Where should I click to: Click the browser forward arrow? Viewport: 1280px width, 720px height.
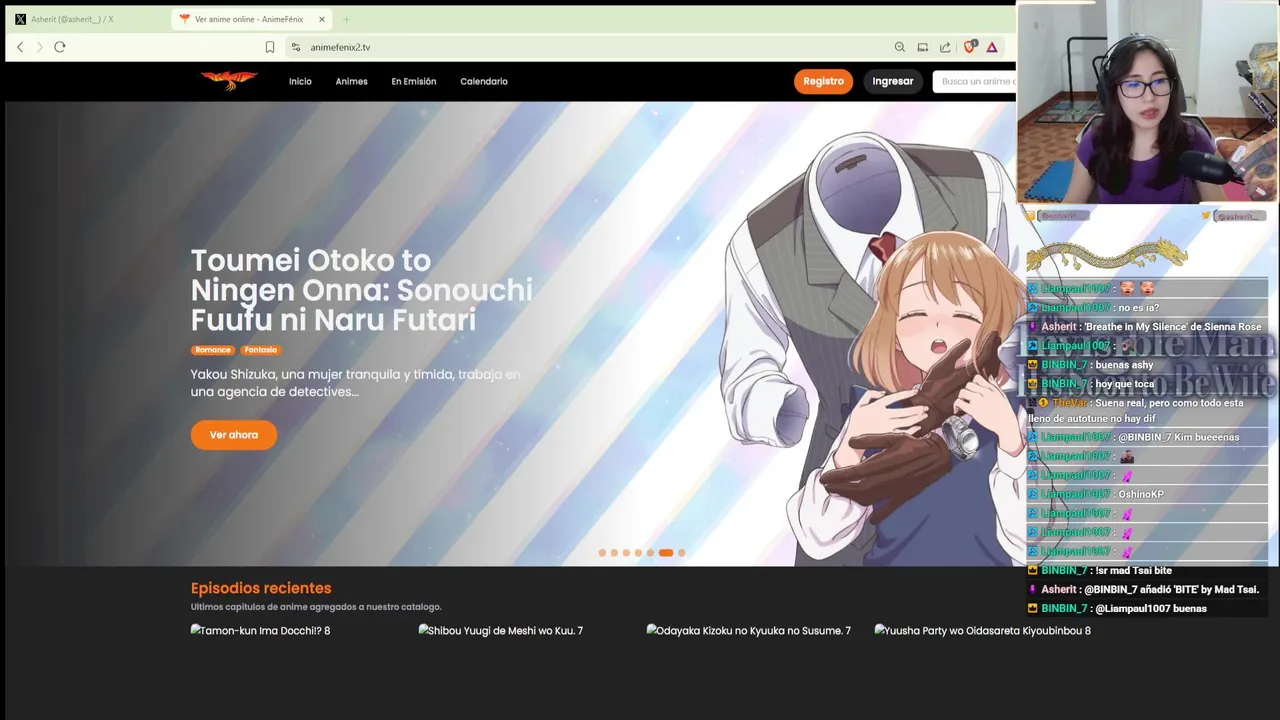coord(40,47)
